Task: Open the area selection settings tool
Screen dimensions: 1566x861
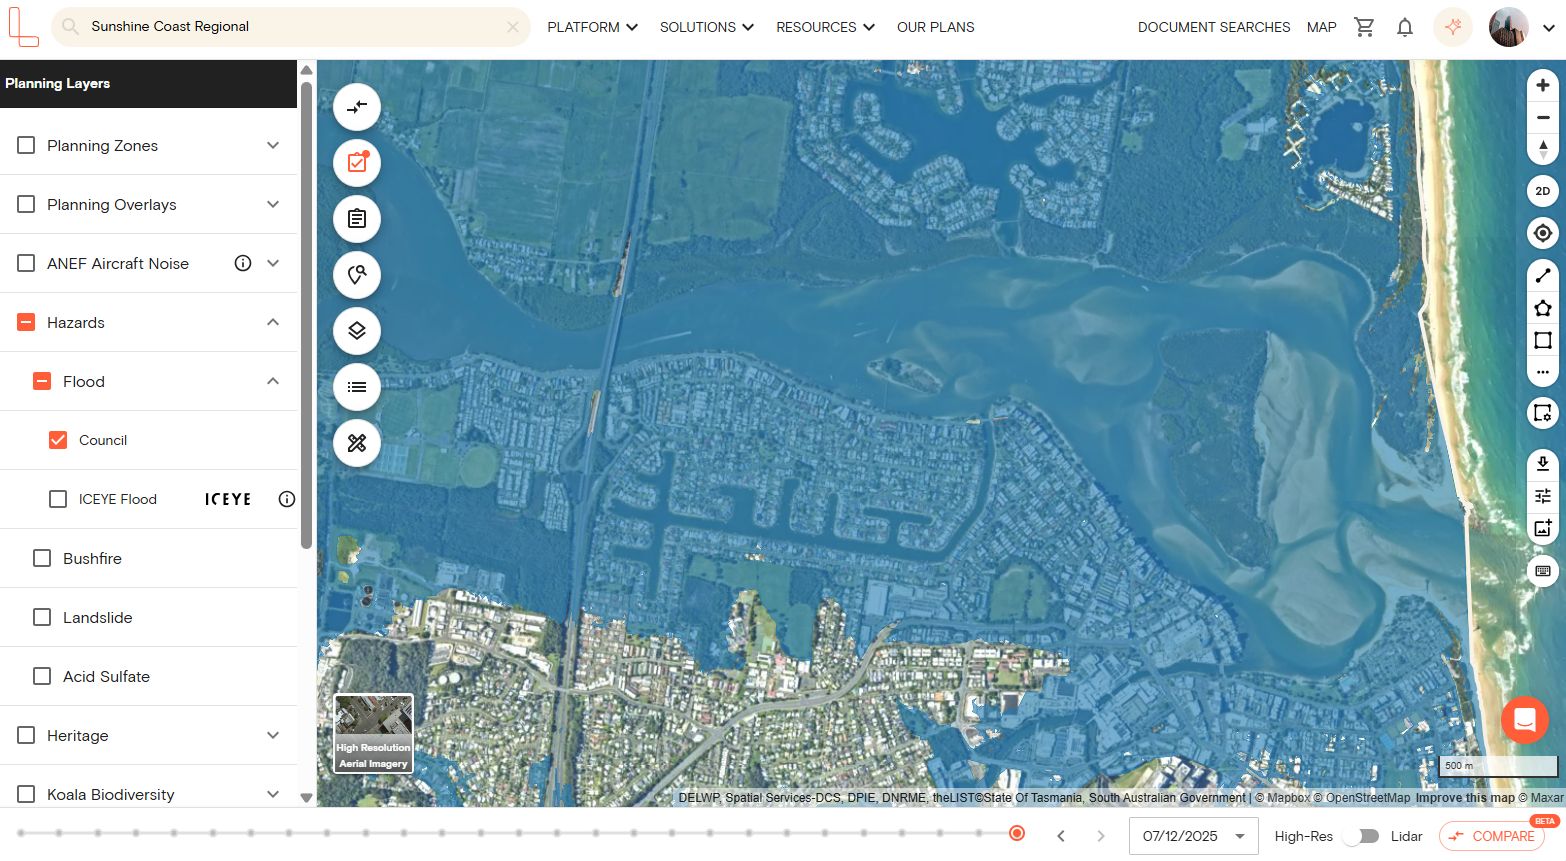Action: pos(1543,413)
